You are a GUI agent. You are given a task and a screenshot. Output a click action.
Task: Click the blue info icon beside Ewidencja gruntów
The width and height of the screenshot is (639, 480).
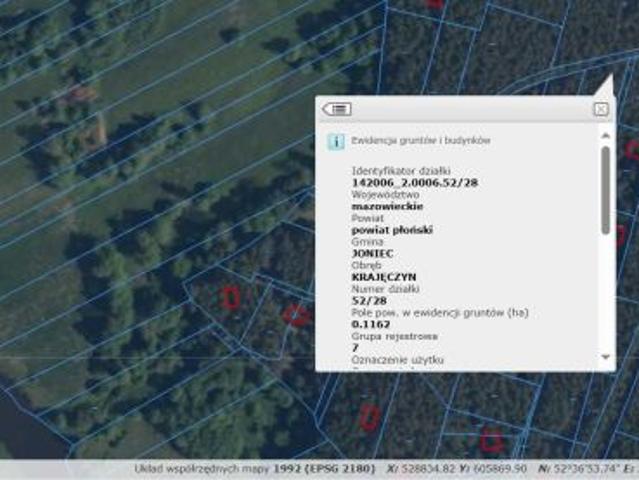(x=336, y=141)
